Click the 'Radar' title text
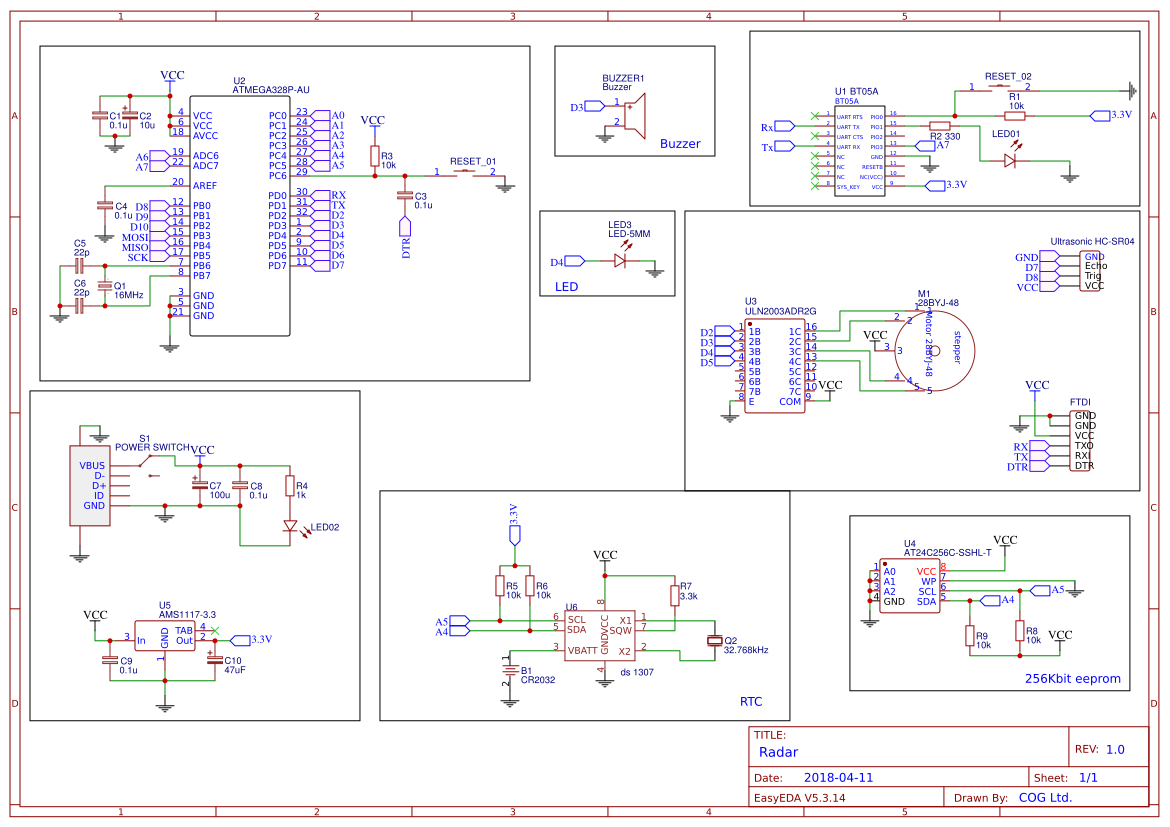Viewport: 1170px width, 827px height. point(778,752)
